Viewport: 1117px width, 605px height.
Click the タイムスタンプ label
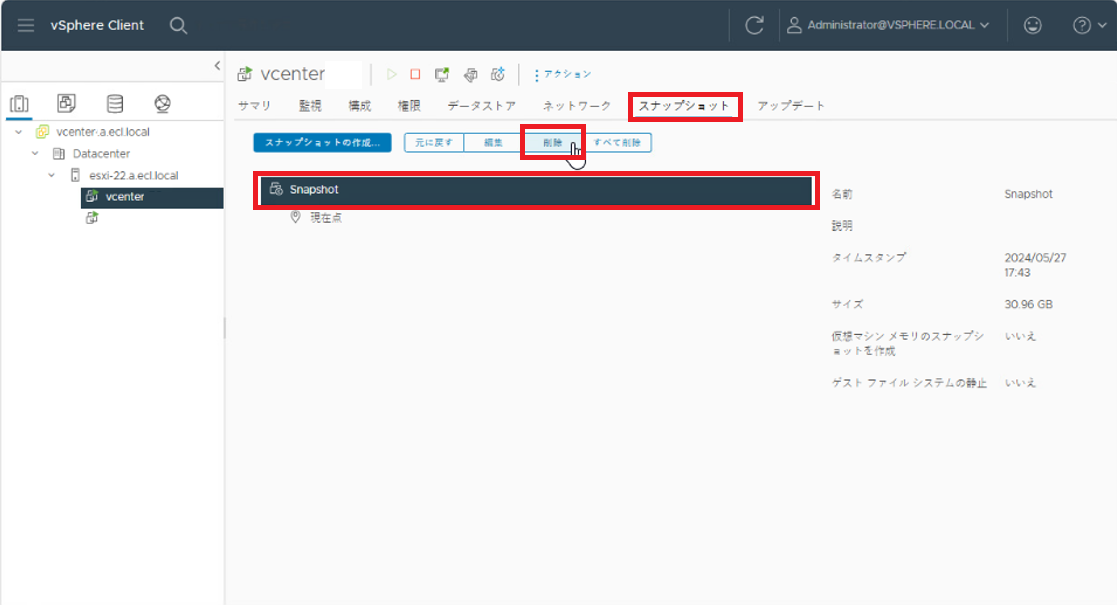(868, 257)
